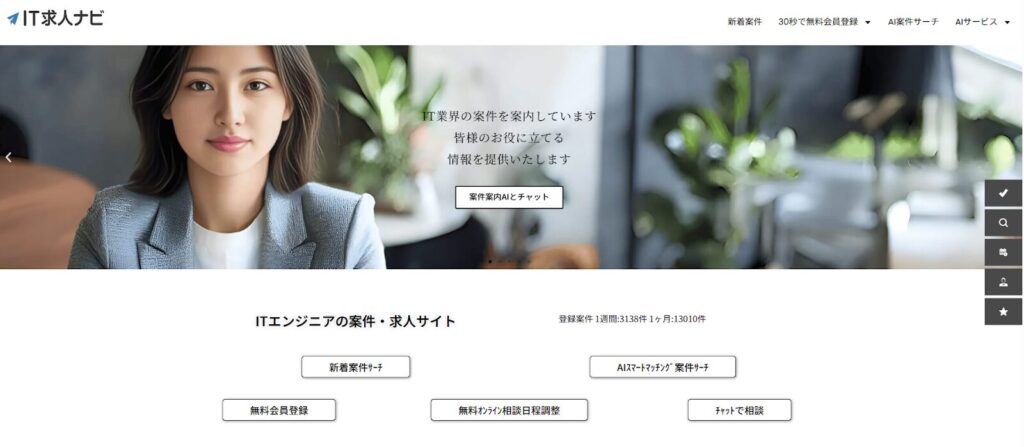Click the 無料オンライン相談日程調整 button
The width and height of the screenshot is (1024, 447).
coord(509,410)
